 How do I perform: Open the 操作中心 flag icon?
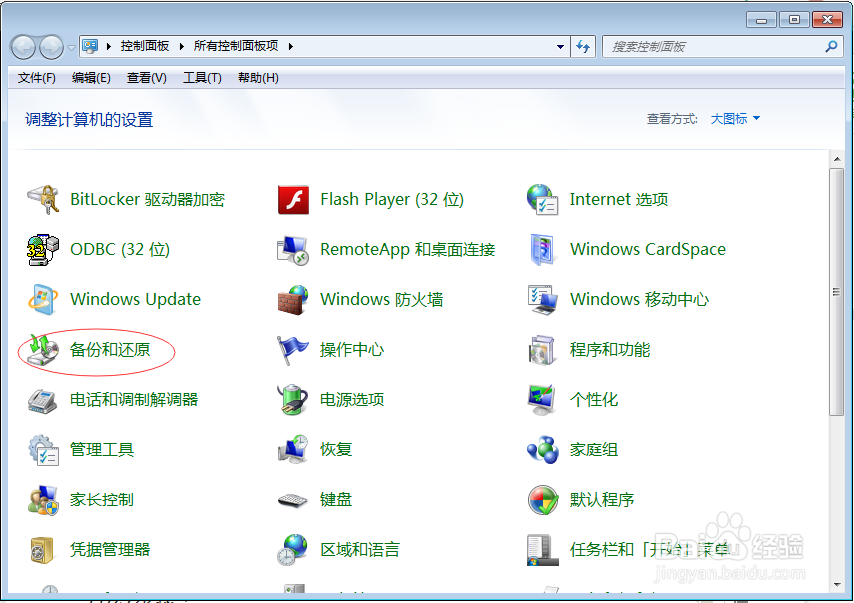[x=293, y=350]
